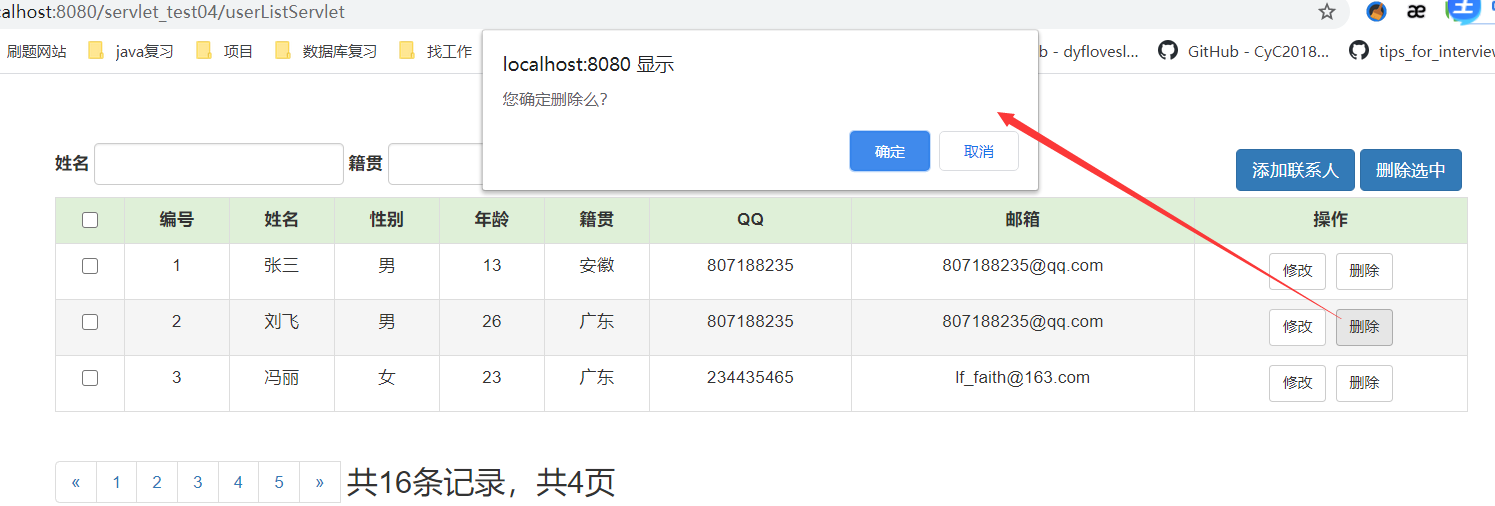Open the 项目 bookmark folder

225,51
